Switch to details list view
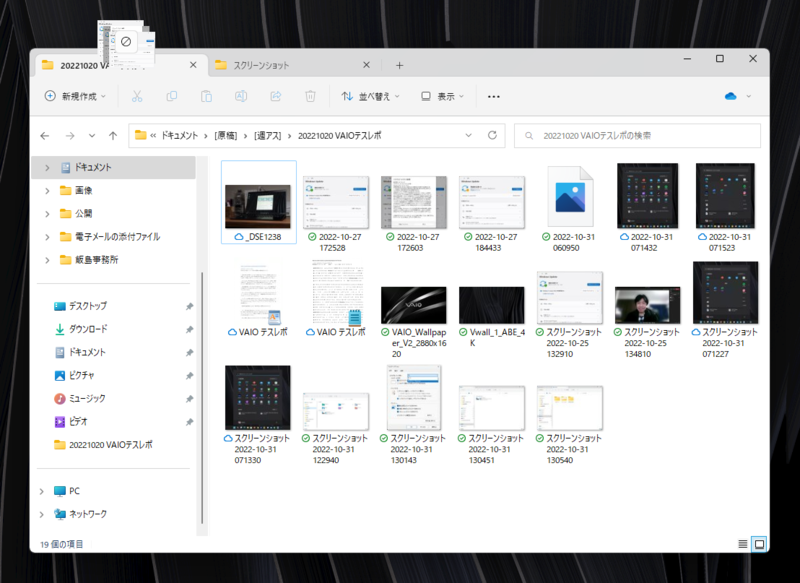 742,544
